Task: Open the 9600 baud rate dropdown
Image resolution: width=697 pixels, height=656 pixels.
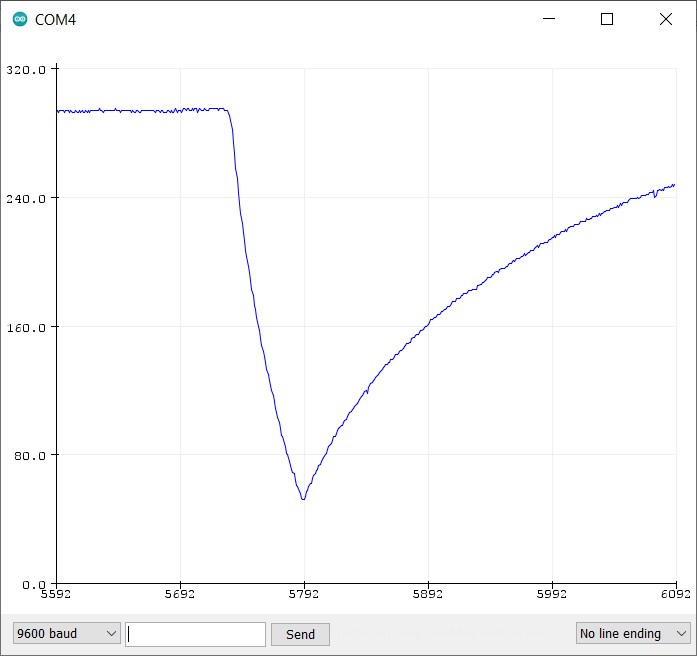Action: [x=66, y=634]
